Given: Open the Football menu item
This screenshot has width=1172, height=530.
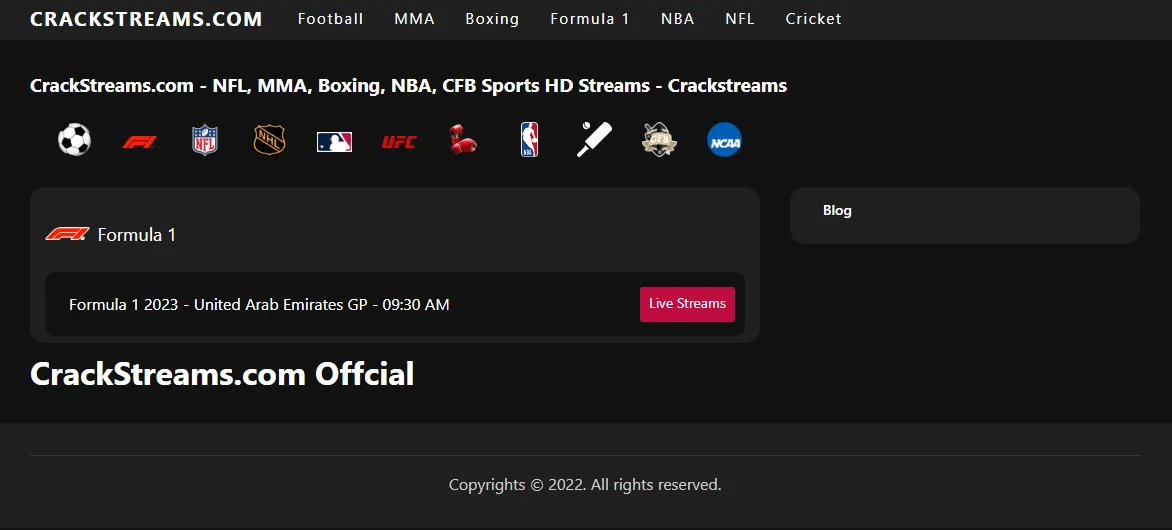Looking at the screenshot, I should point(330,19).
